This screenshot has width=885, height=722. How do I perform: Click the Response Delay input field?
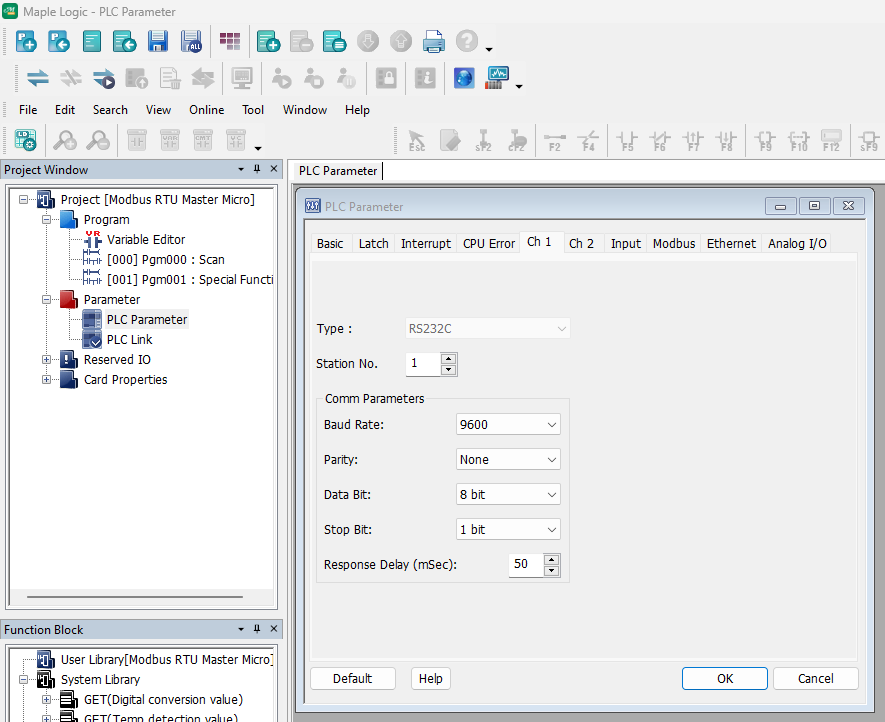click(x=526, y=564)
